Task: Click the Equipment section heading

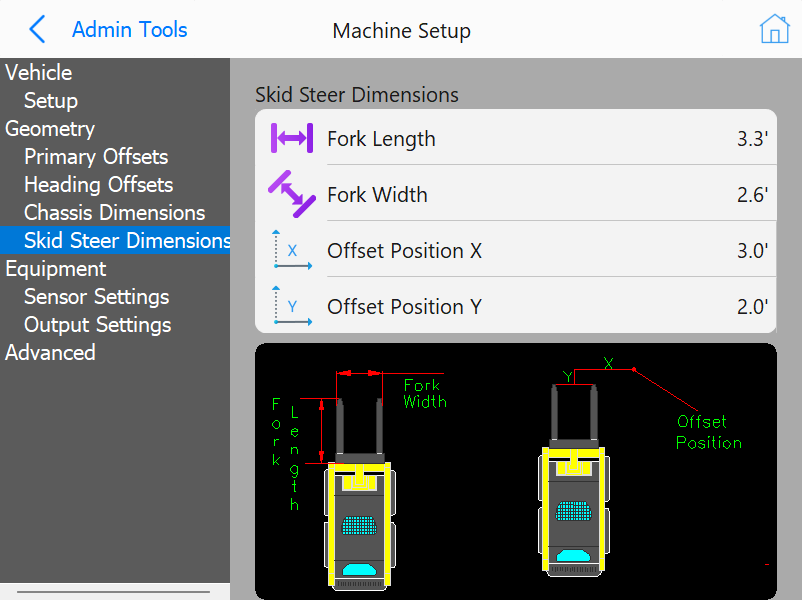Action: coord(56,269)
